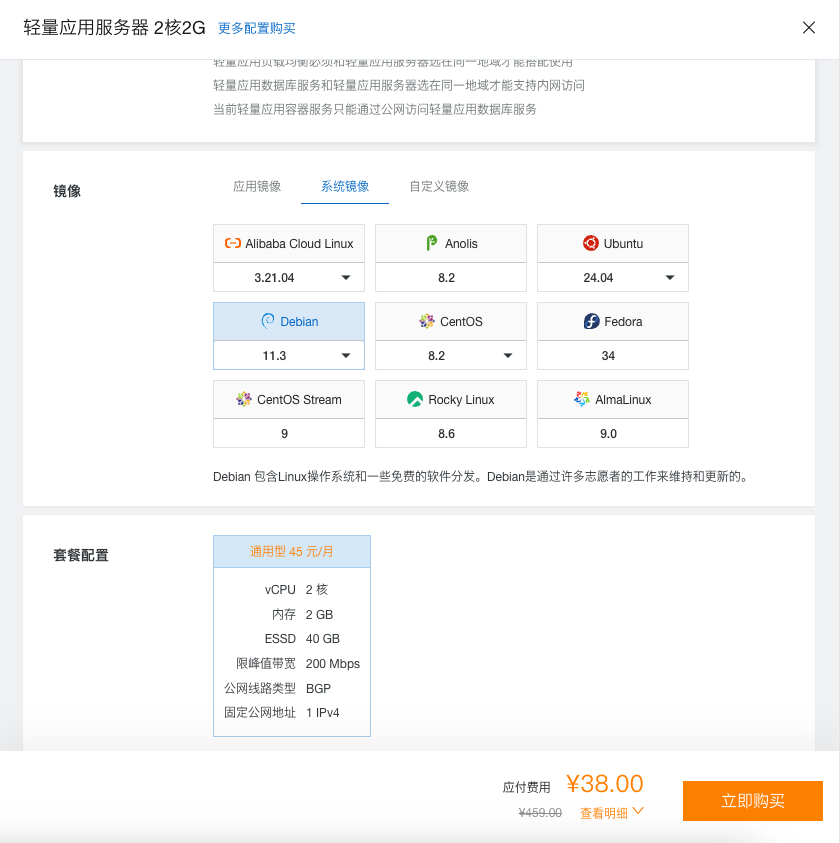The height and width of the screenshot is (843, 840).
Task: Pick the CentOS logo icon
Action: (x=426, y=321)
